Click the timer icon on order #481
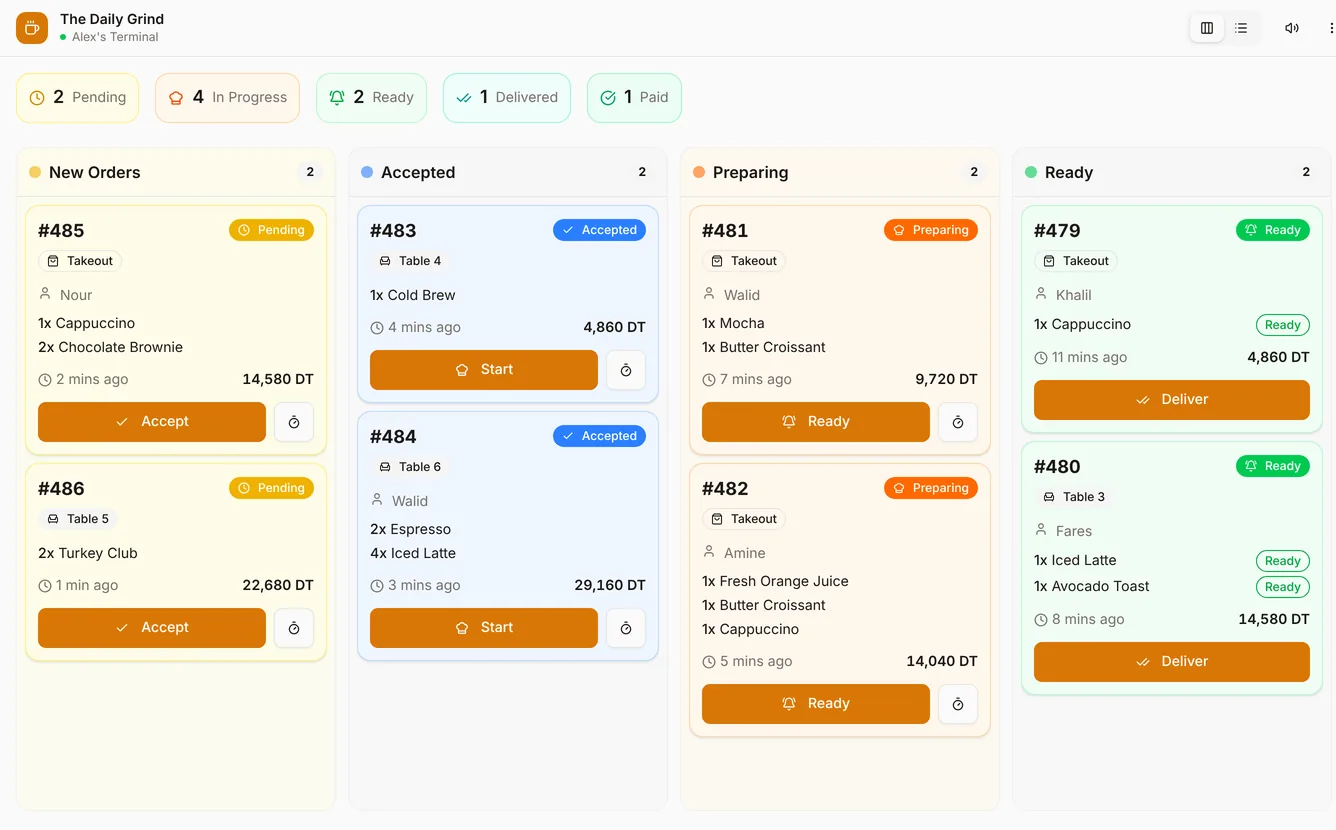 click(x=958, y=422)
